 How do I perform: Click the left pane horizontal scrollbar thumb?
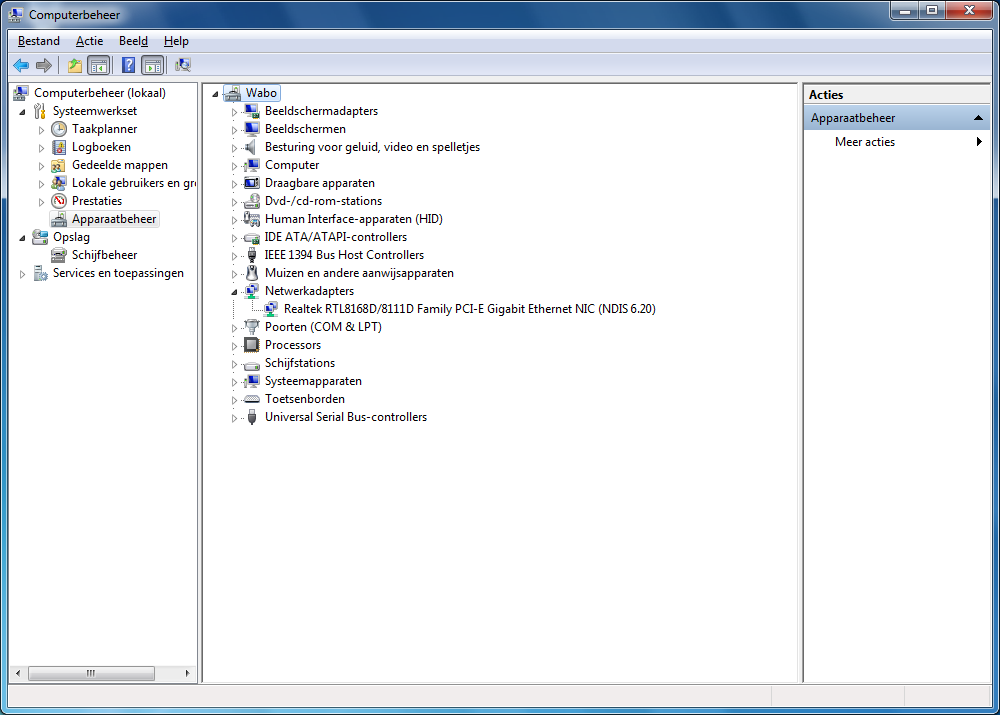(x=90, y=673)
